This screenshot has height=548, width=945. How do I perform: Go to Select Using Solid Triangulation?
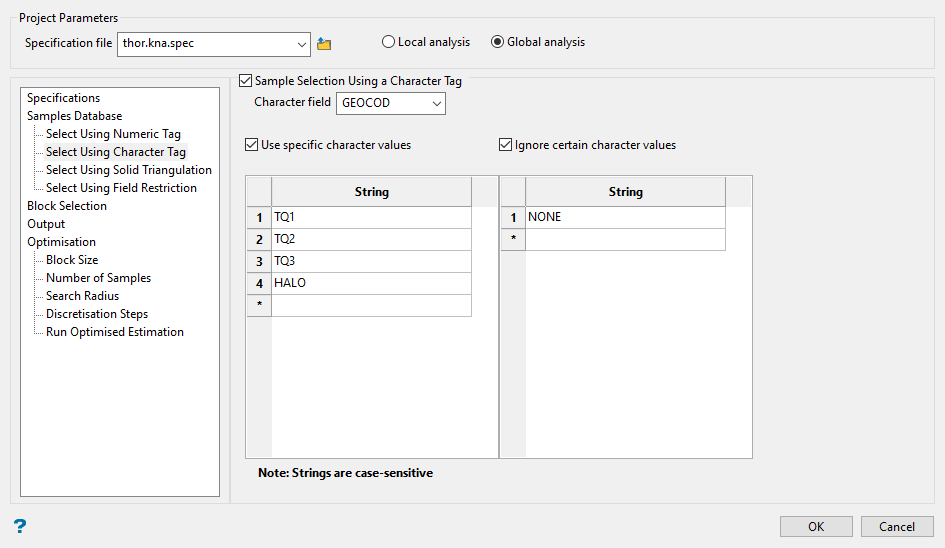[x=128, y=170]
